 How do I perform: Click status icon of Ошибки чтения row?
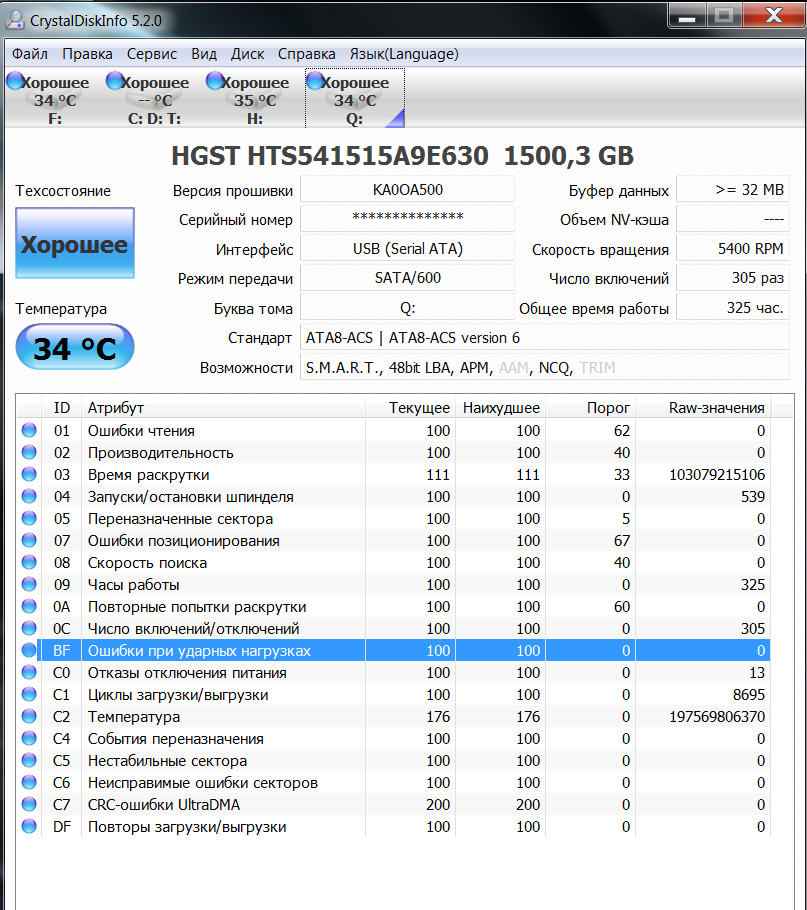point(29,430)
